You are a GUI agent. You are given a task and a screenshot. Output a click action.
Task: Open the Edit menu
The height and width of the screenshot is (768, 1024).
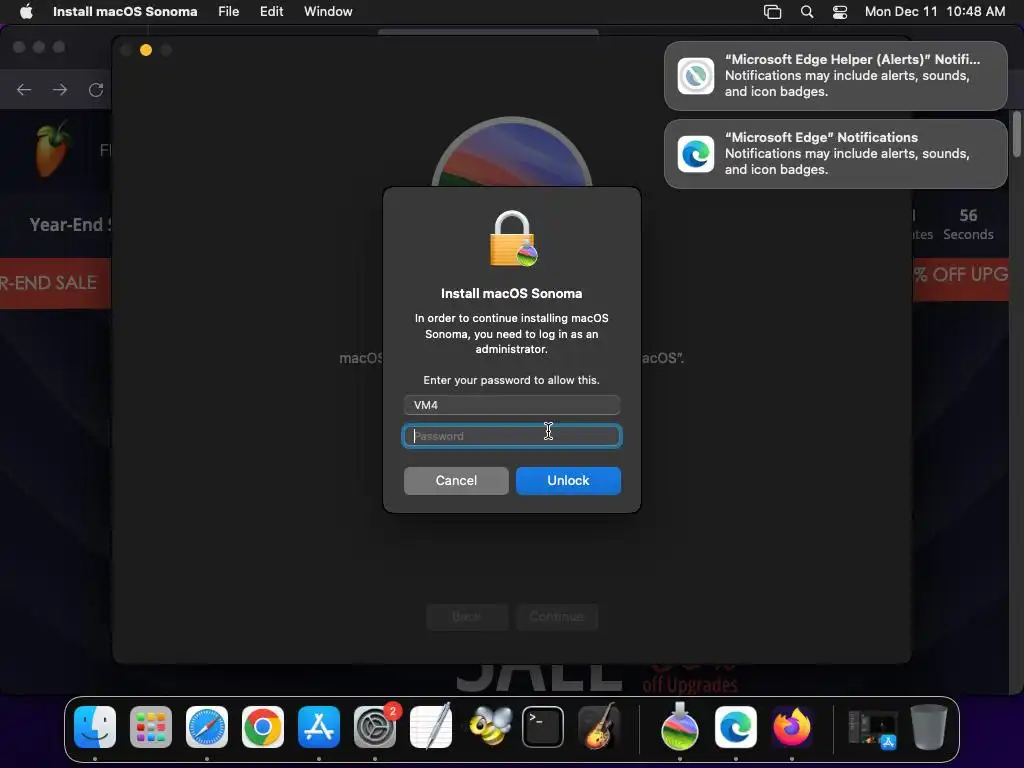click(x=272, y=11)
